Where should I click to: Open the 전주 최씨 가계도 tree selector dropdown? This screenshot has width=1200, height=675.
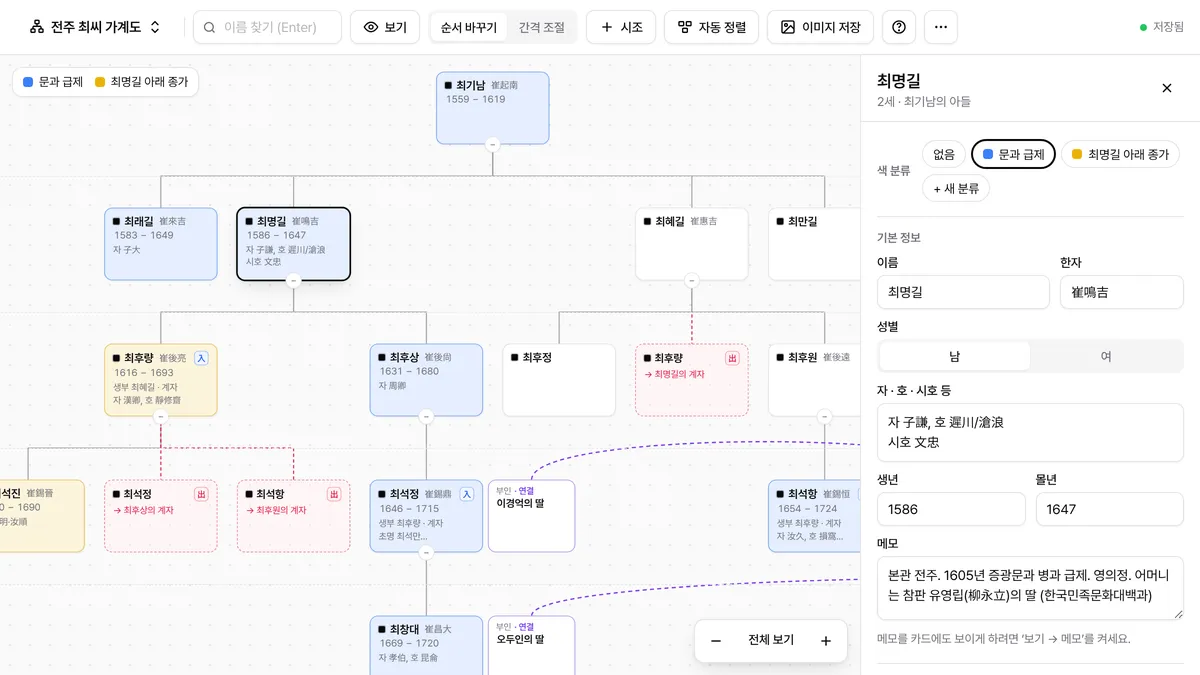[x=95, y=27]
